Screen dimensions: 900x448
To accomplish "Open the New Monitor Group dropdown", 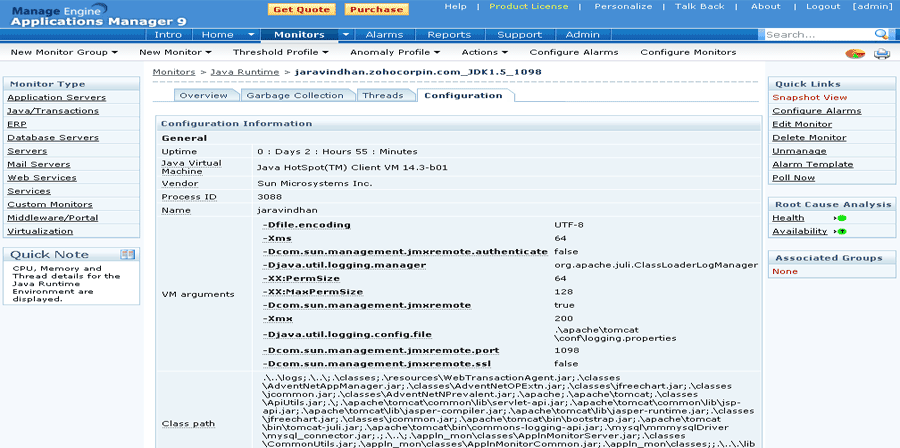I will pos(64,52).
